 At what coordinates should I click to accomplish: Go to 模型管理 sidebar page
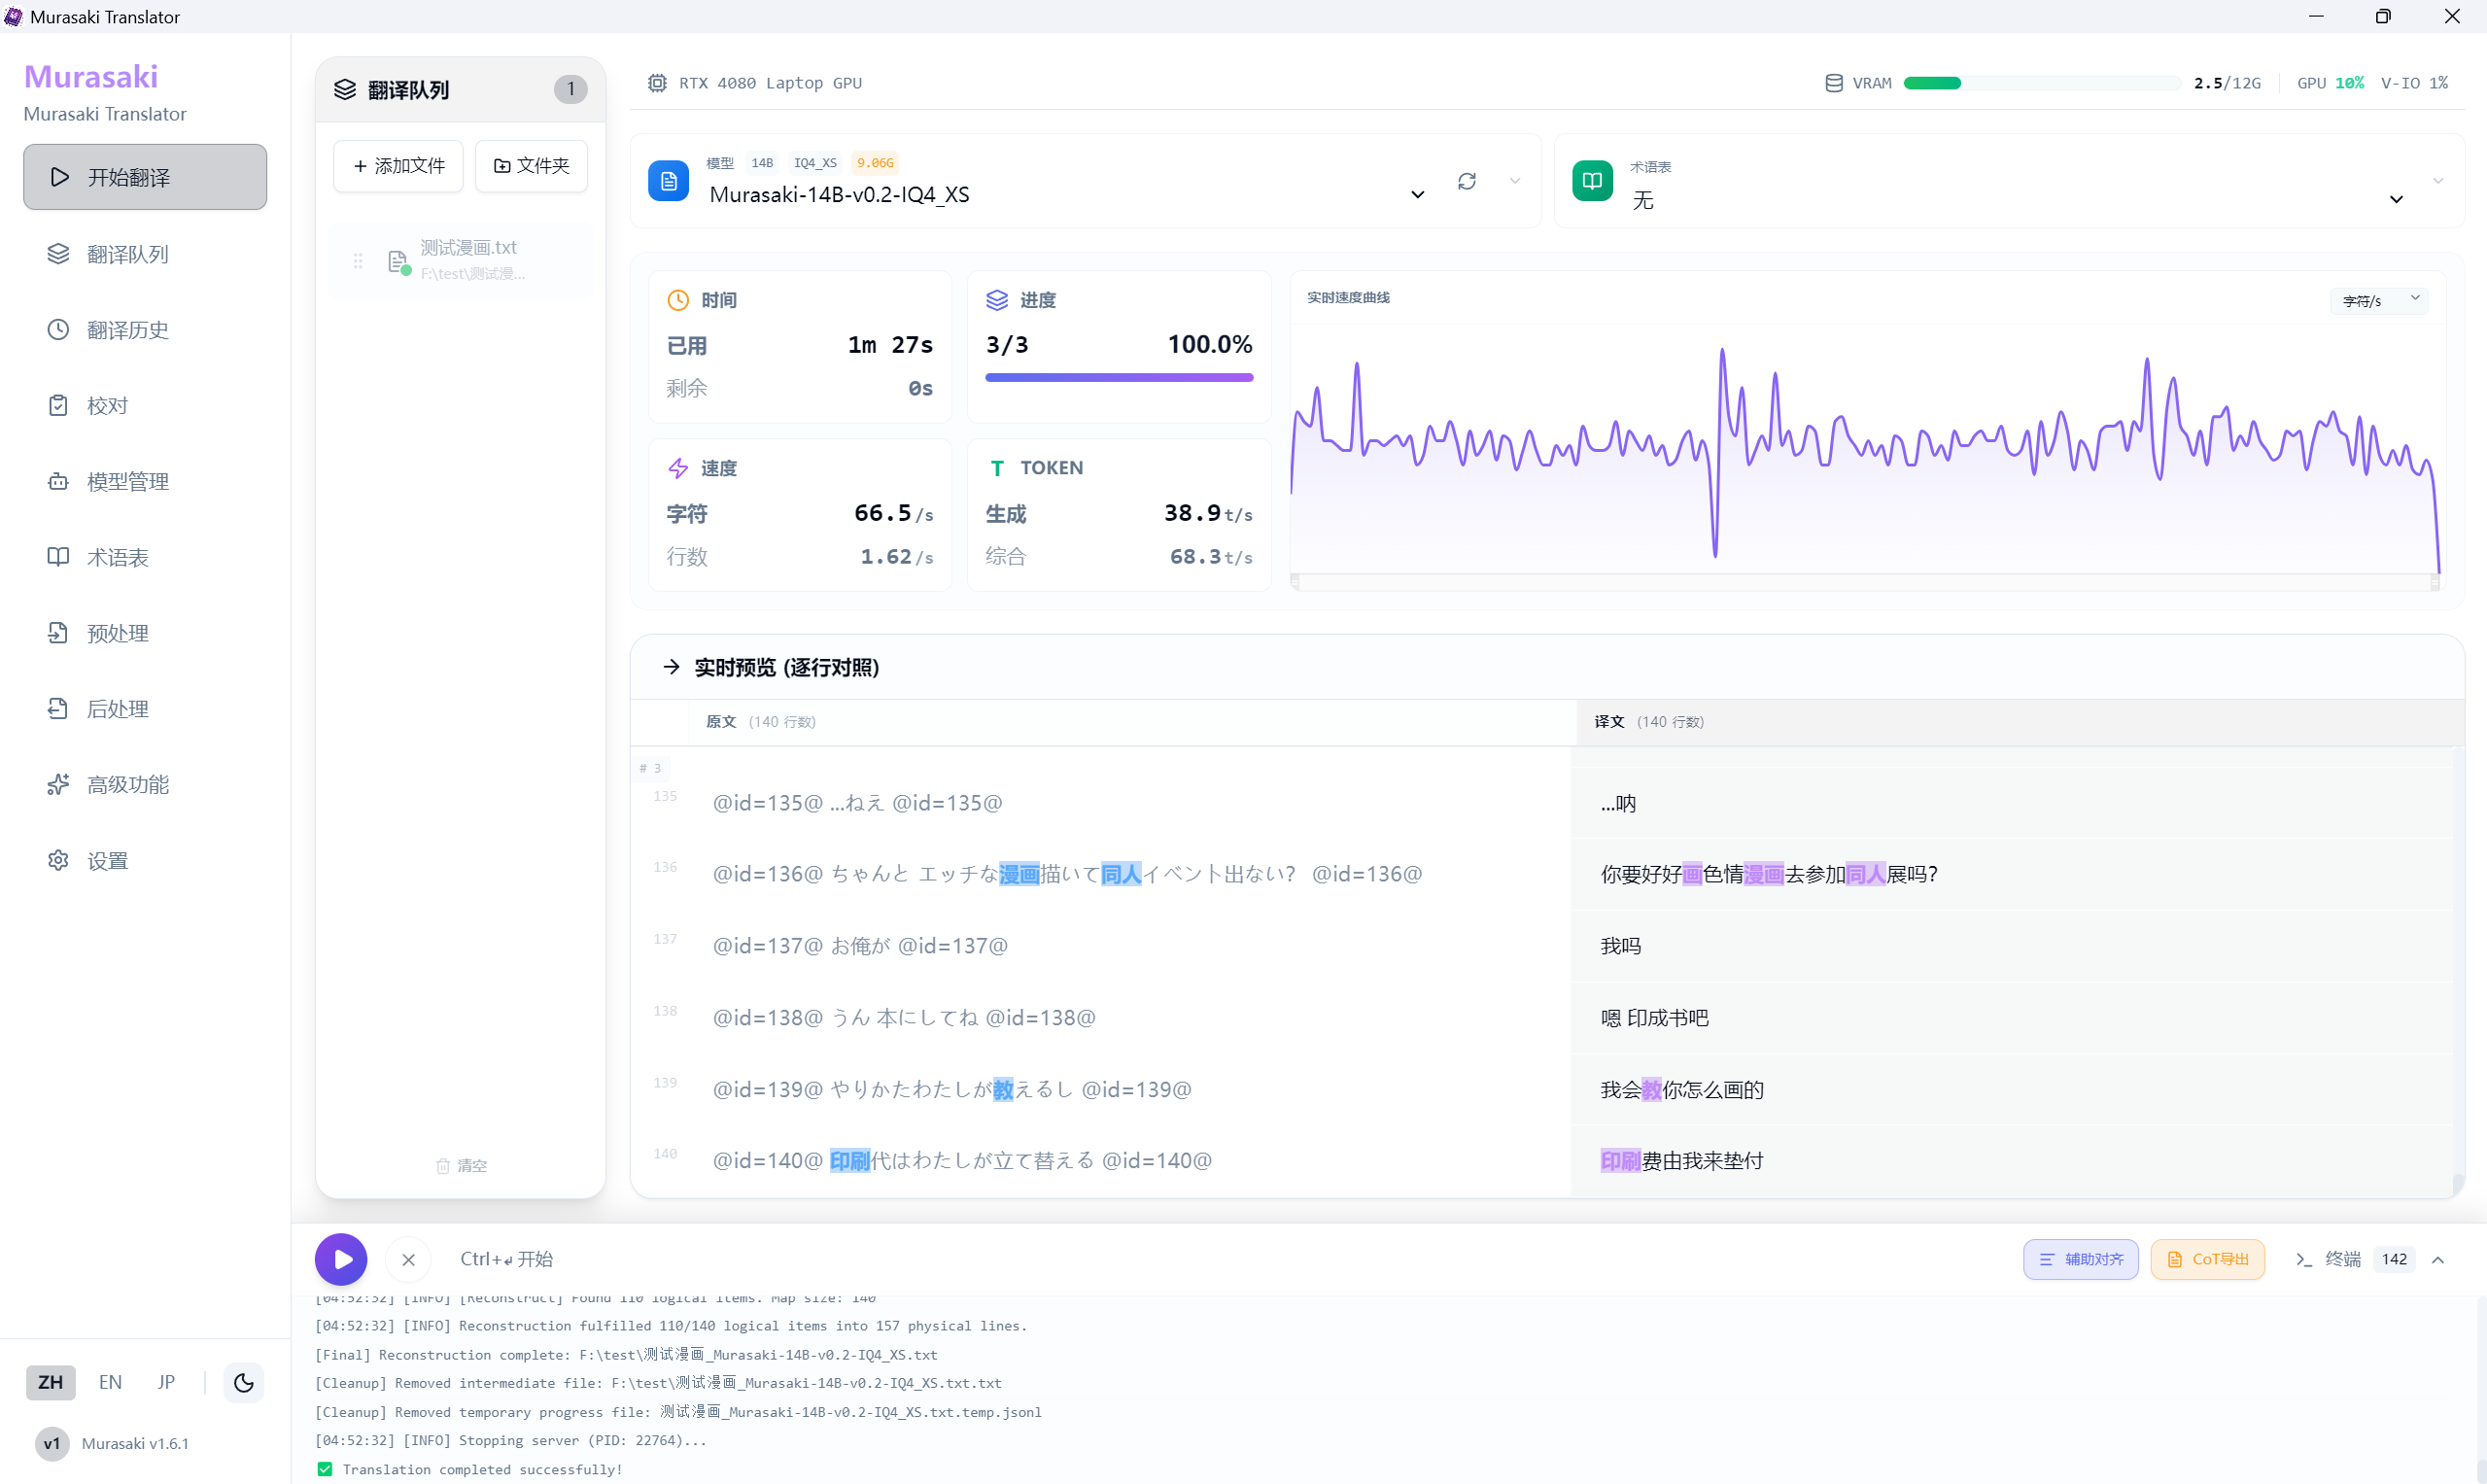127,481
